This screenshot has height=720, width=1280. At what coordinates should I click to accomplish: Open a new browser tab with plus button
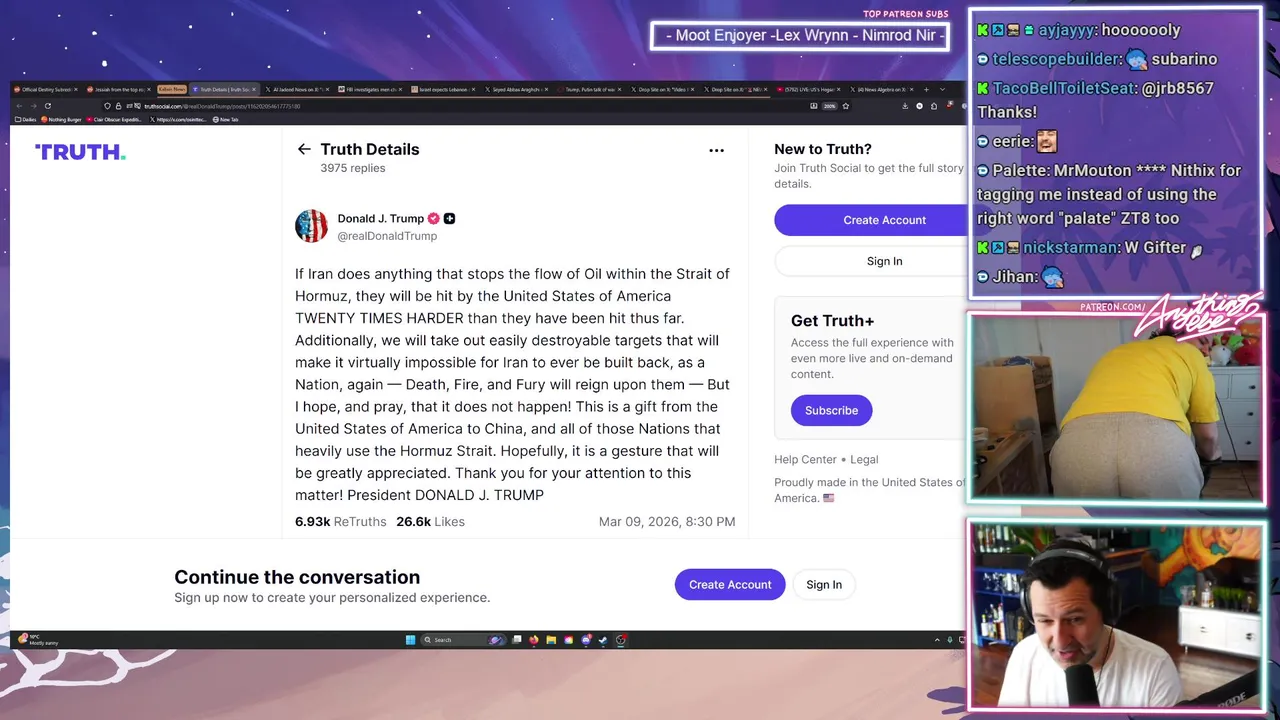[925, 89]
